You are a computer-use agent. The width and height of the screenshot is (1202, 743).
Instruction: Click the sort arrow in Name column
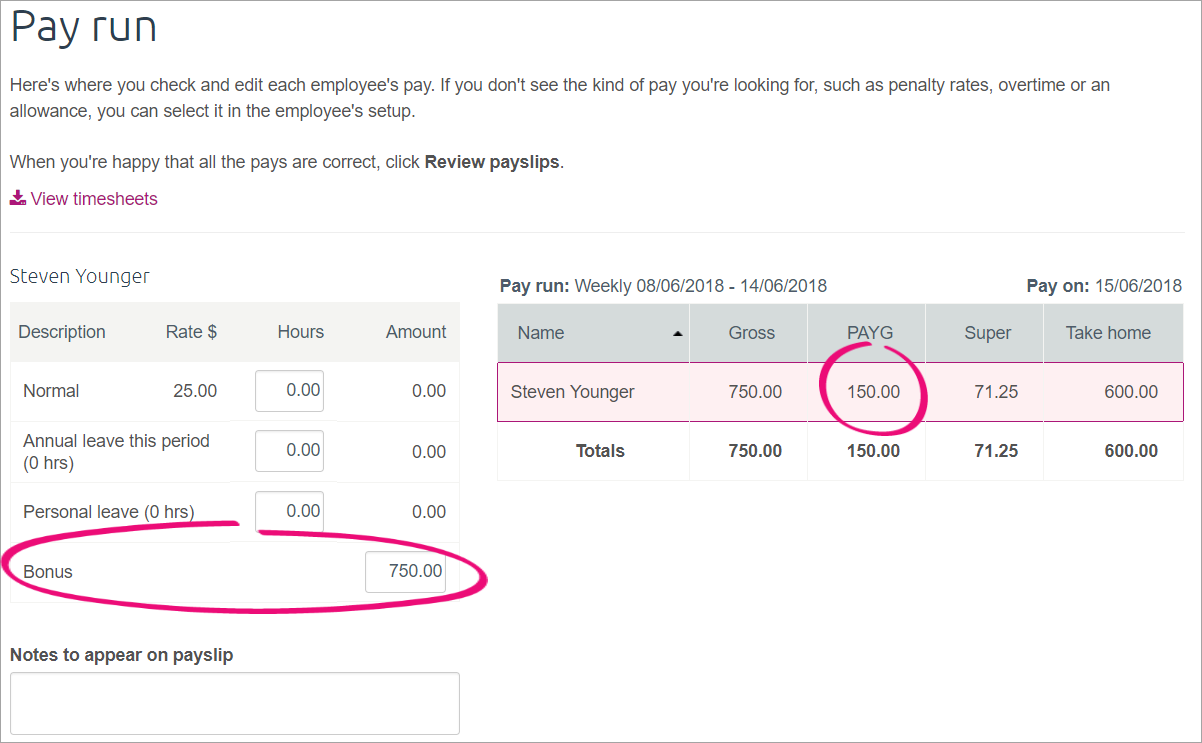[x=678, y=333]
